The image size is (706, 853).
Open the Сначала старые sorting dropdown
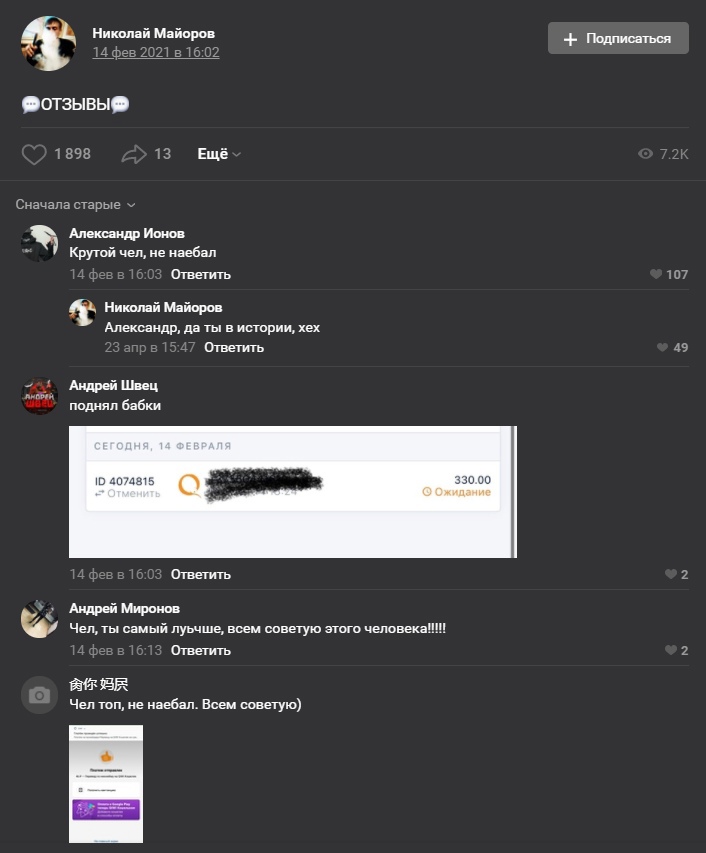pyautogui.click(x=75, y=205)
